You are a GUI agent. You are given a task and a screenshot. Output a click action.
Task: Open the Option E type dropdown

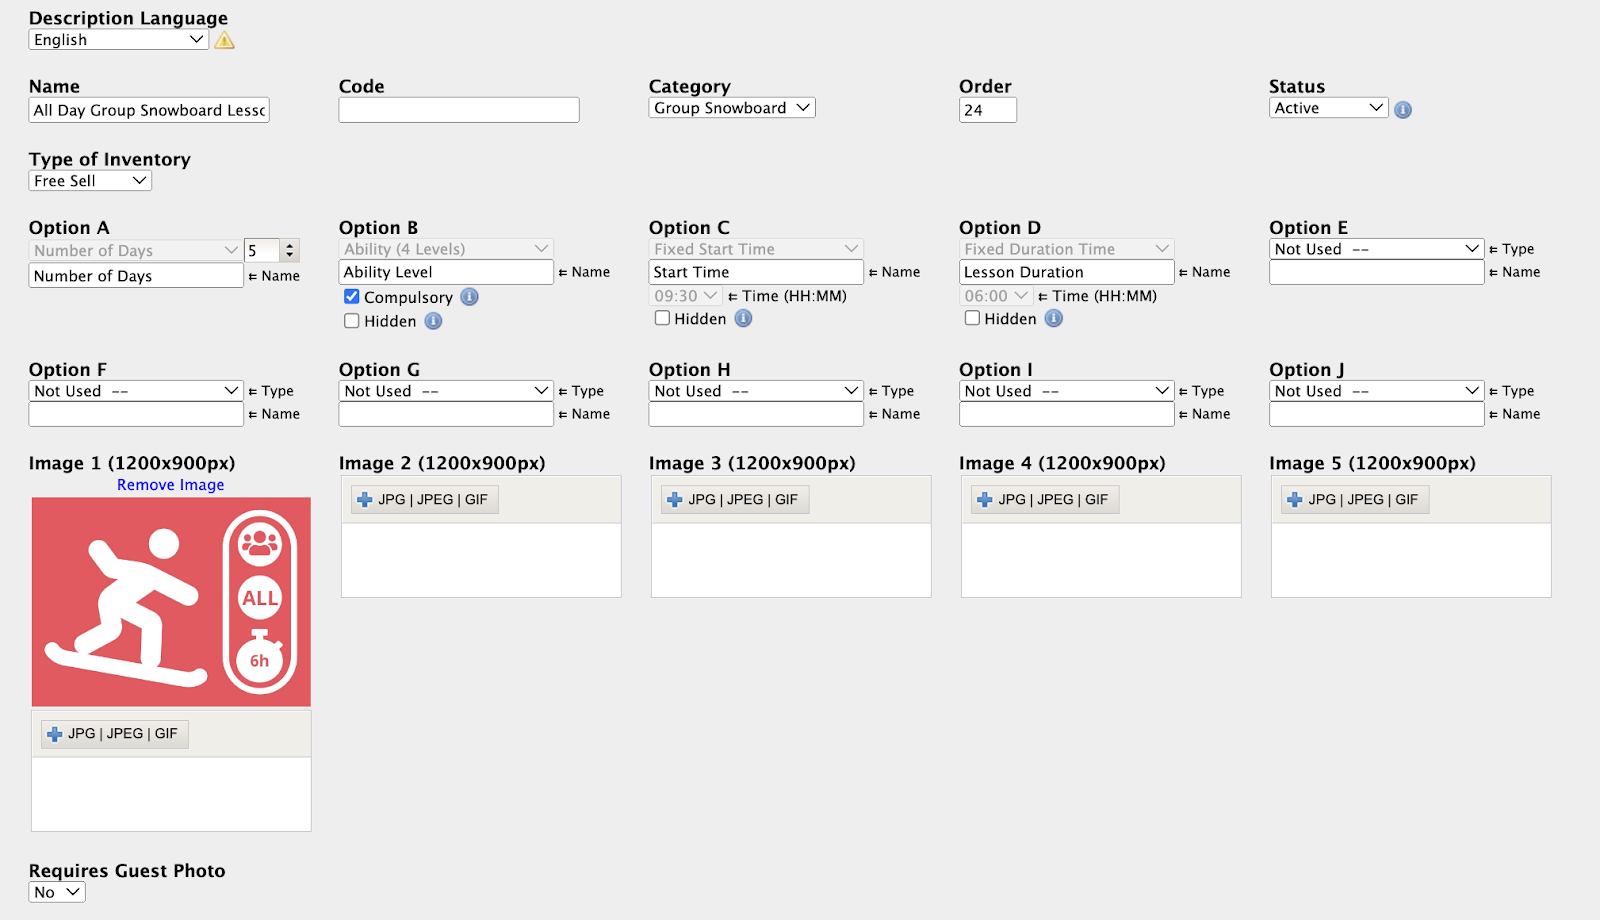pos(1376,249)
